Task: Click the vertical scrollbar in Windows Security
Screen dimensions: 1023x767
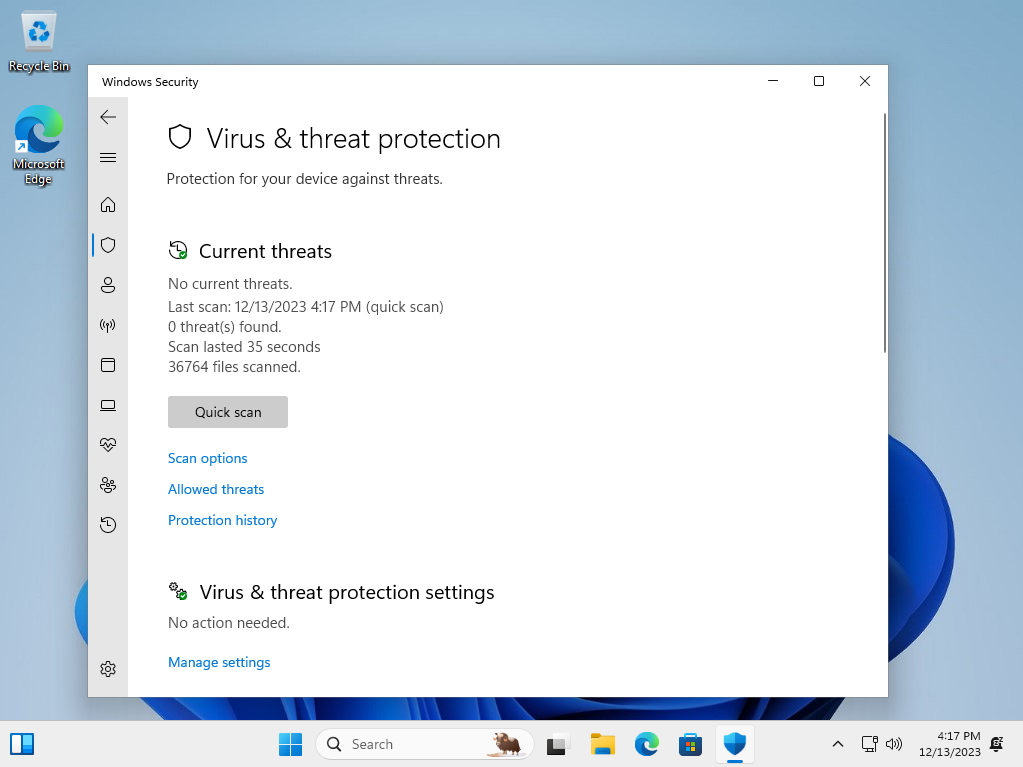Action: coord(885,233)
